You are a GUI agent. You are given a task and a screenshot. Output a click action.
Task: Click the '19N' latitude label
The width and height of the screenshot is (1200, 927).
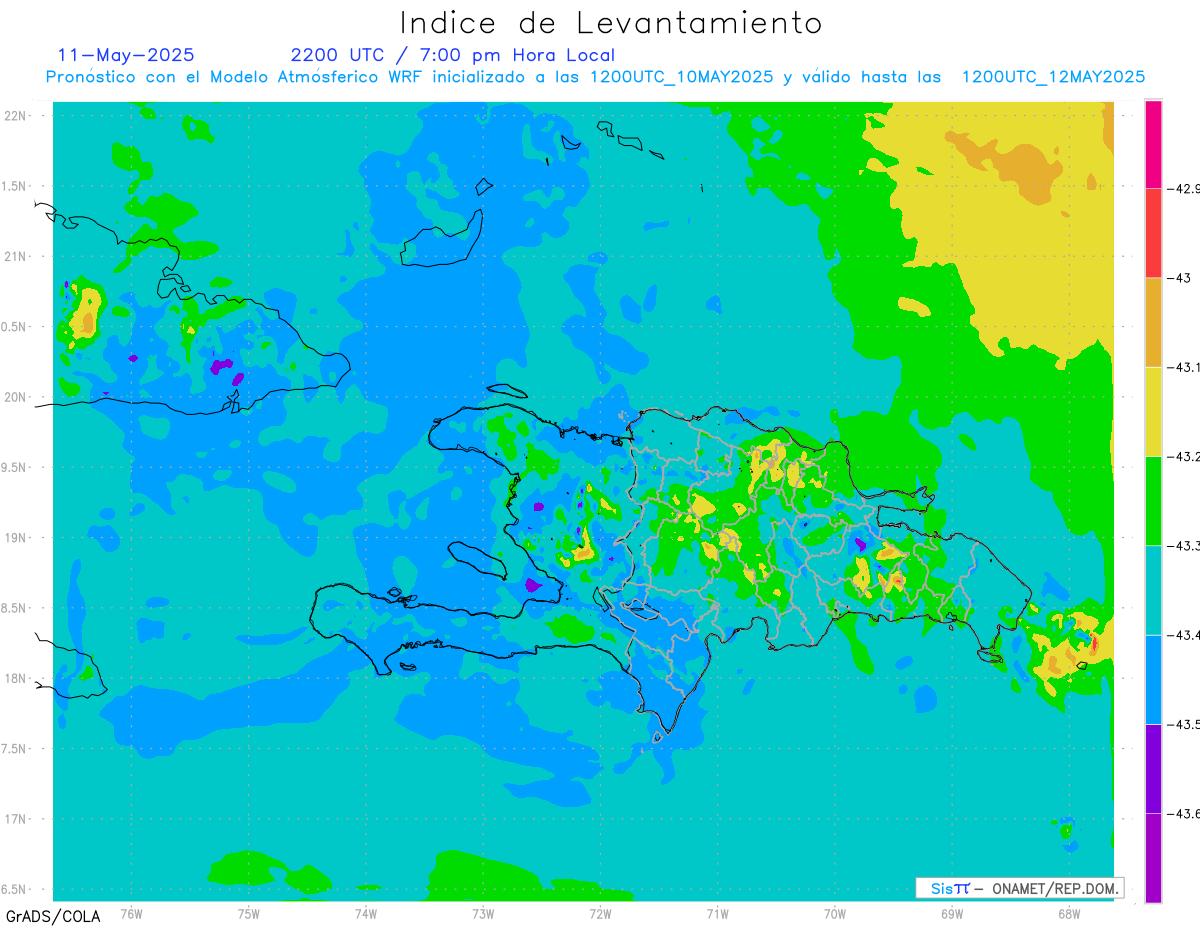click(x=15, y=538)
